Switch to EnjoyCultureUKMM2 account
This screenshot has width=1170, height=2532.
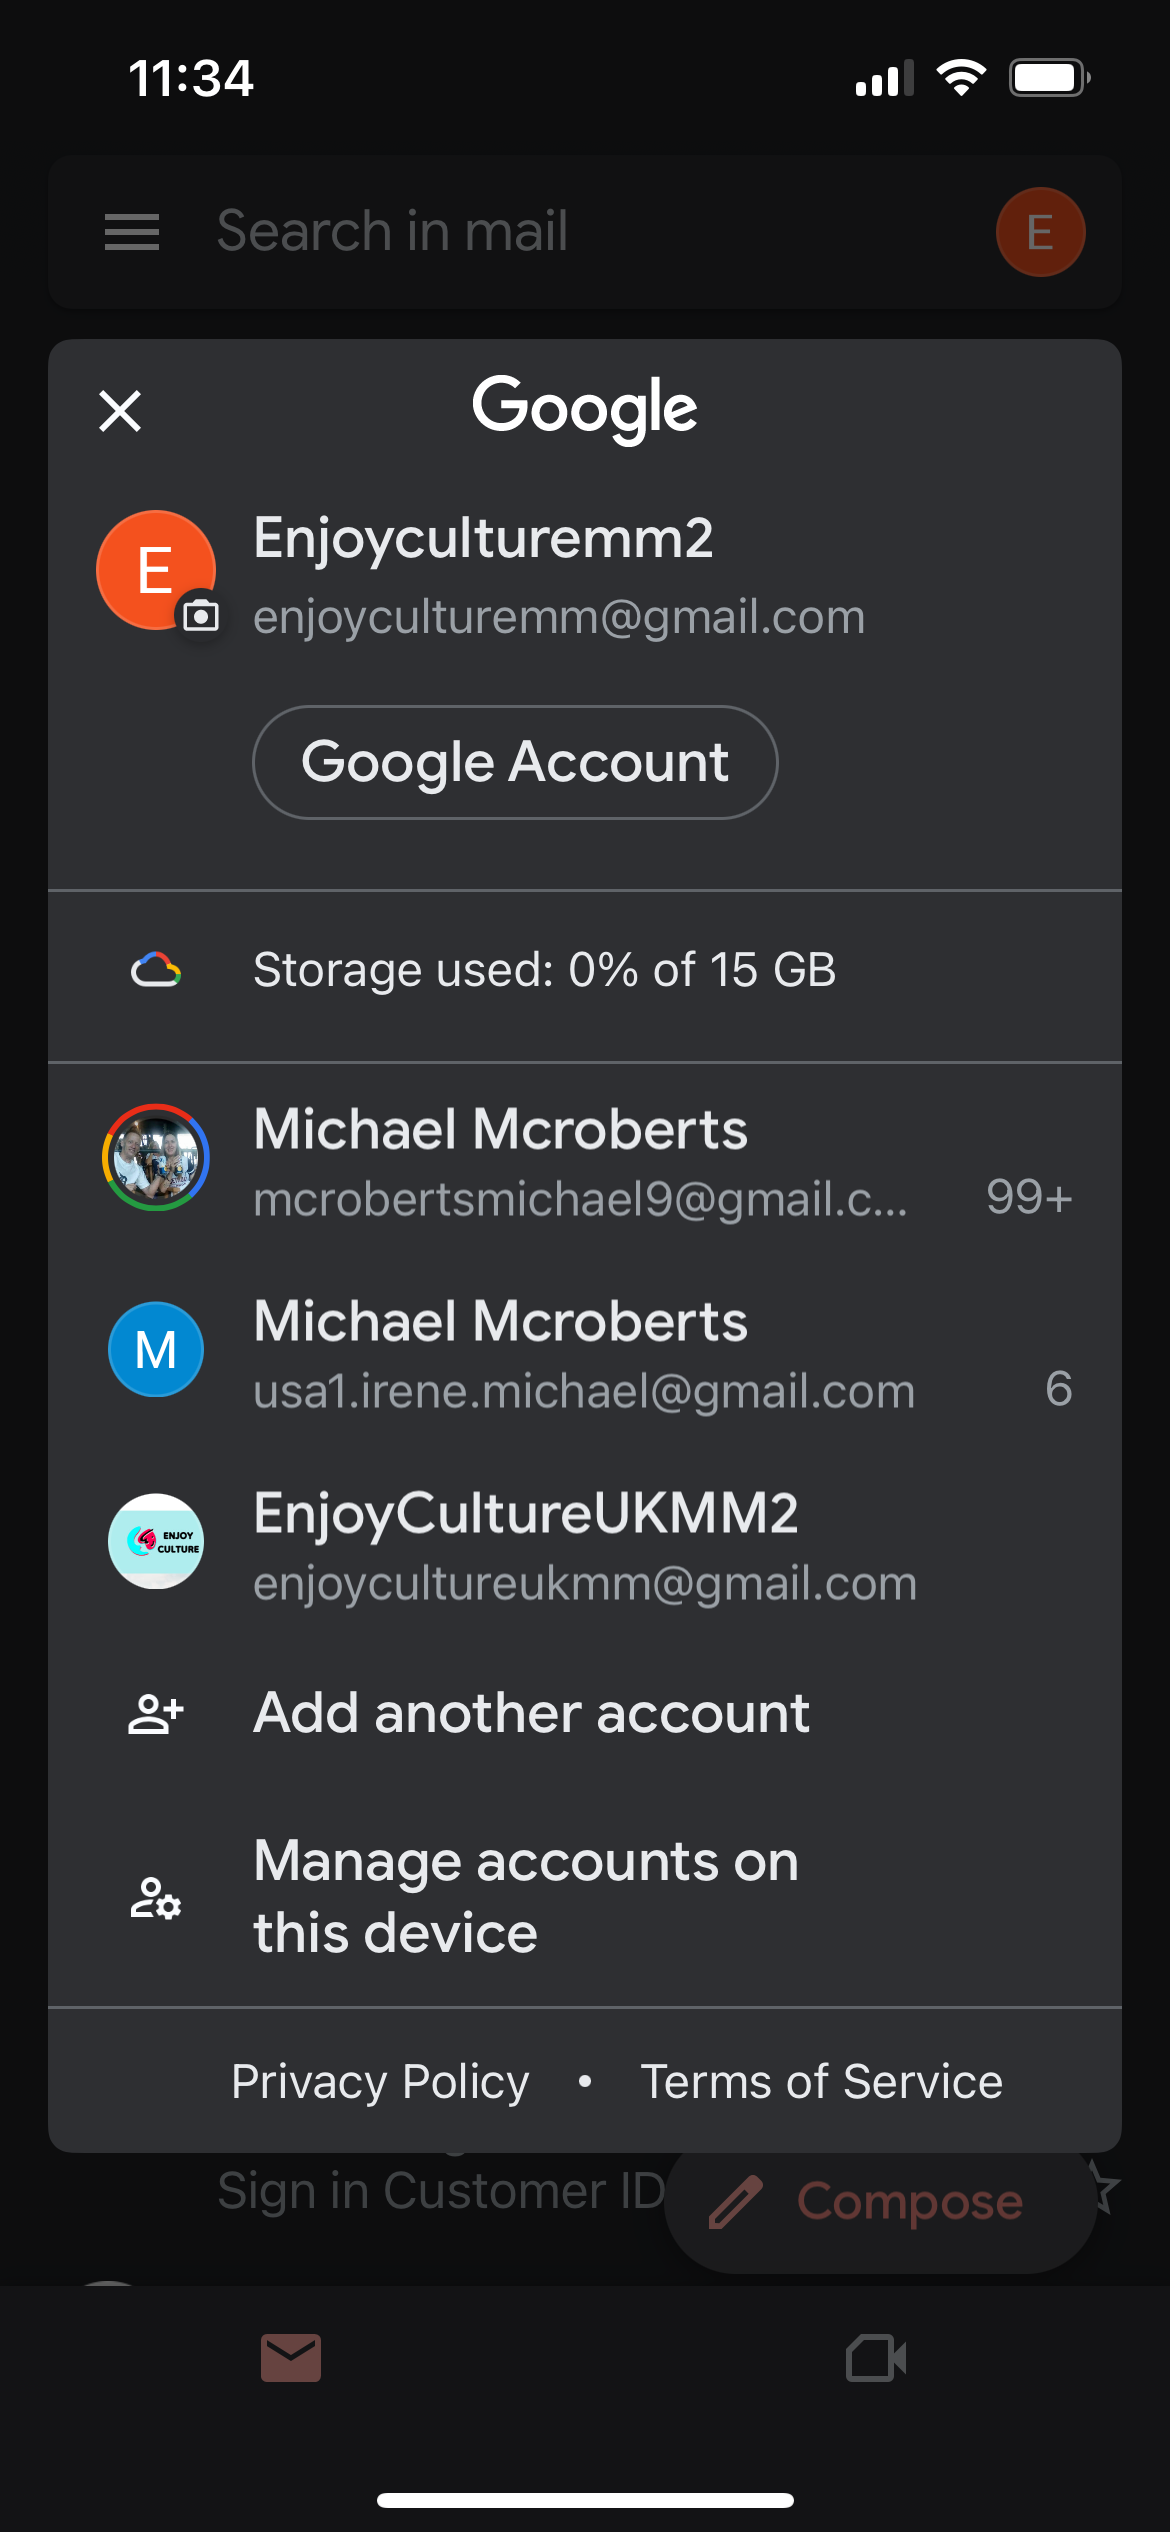coord(585,1543)
